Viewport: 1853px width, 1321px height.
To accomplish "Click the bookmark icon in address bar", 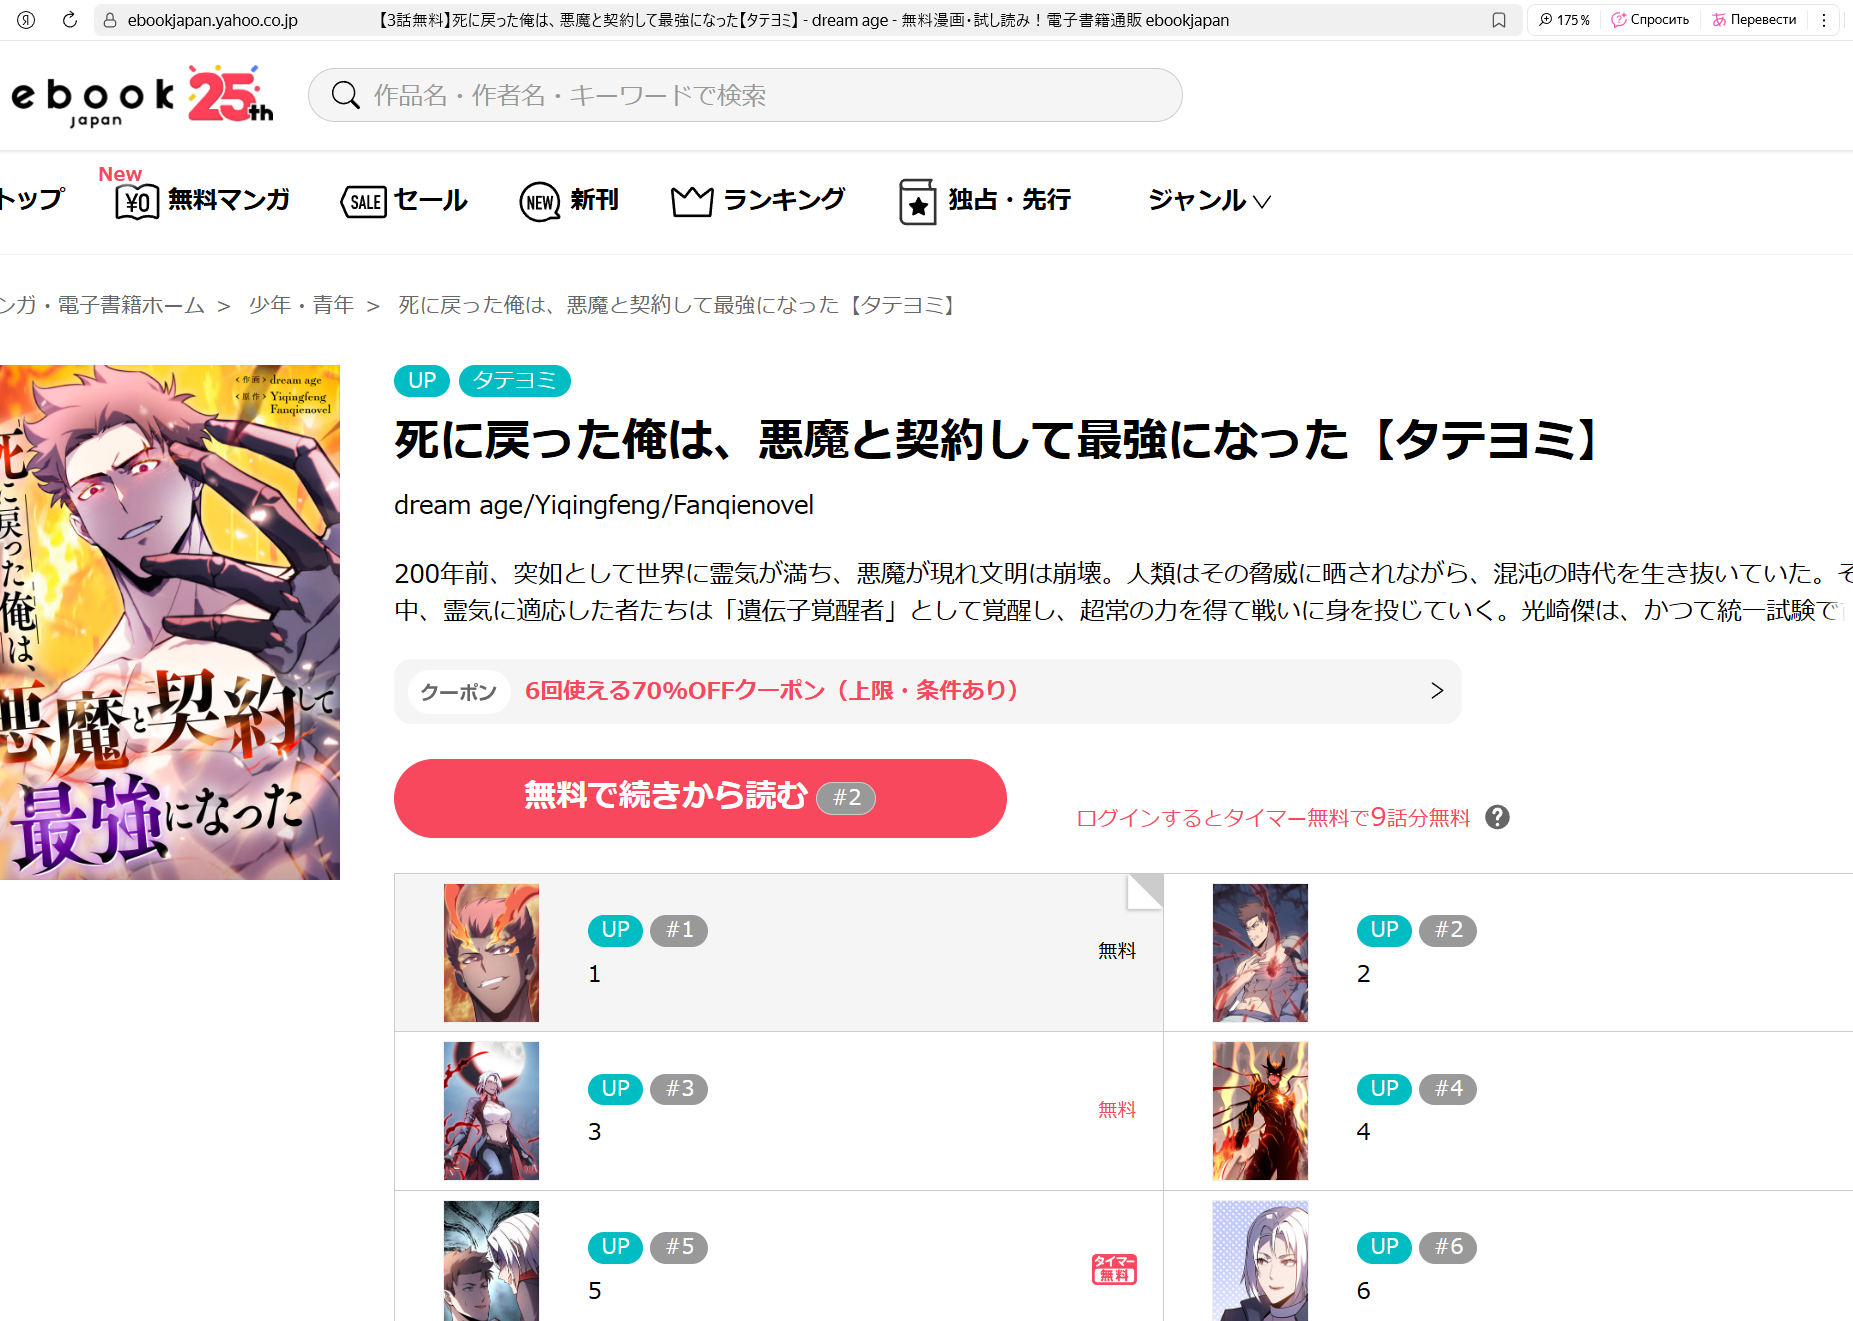I will click(1498, 20).
